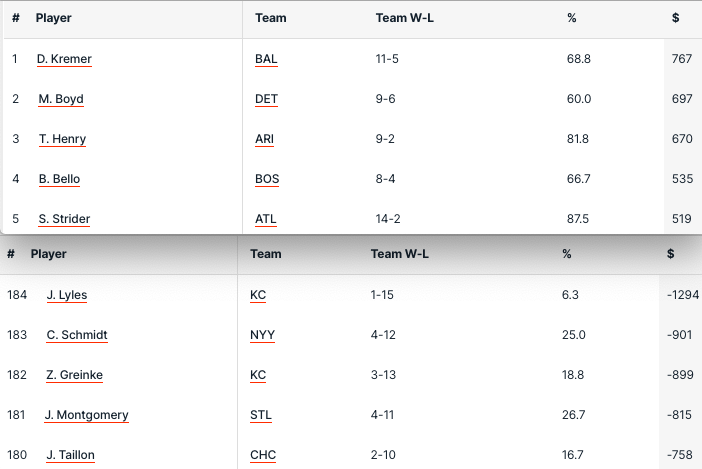Screen dimensions: 702x469
Task: Select J. Montgomery player link
Action: pyautogui.click(x=86, y=415)
